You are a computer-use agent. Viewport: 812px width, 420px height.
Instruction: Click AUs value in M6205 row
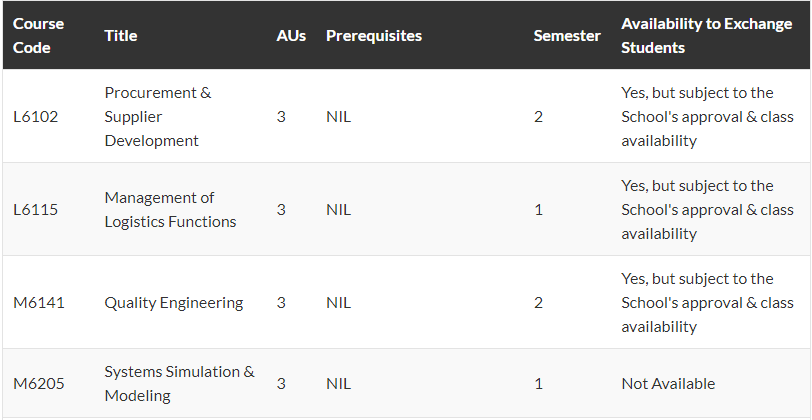[x=281, y=384]
